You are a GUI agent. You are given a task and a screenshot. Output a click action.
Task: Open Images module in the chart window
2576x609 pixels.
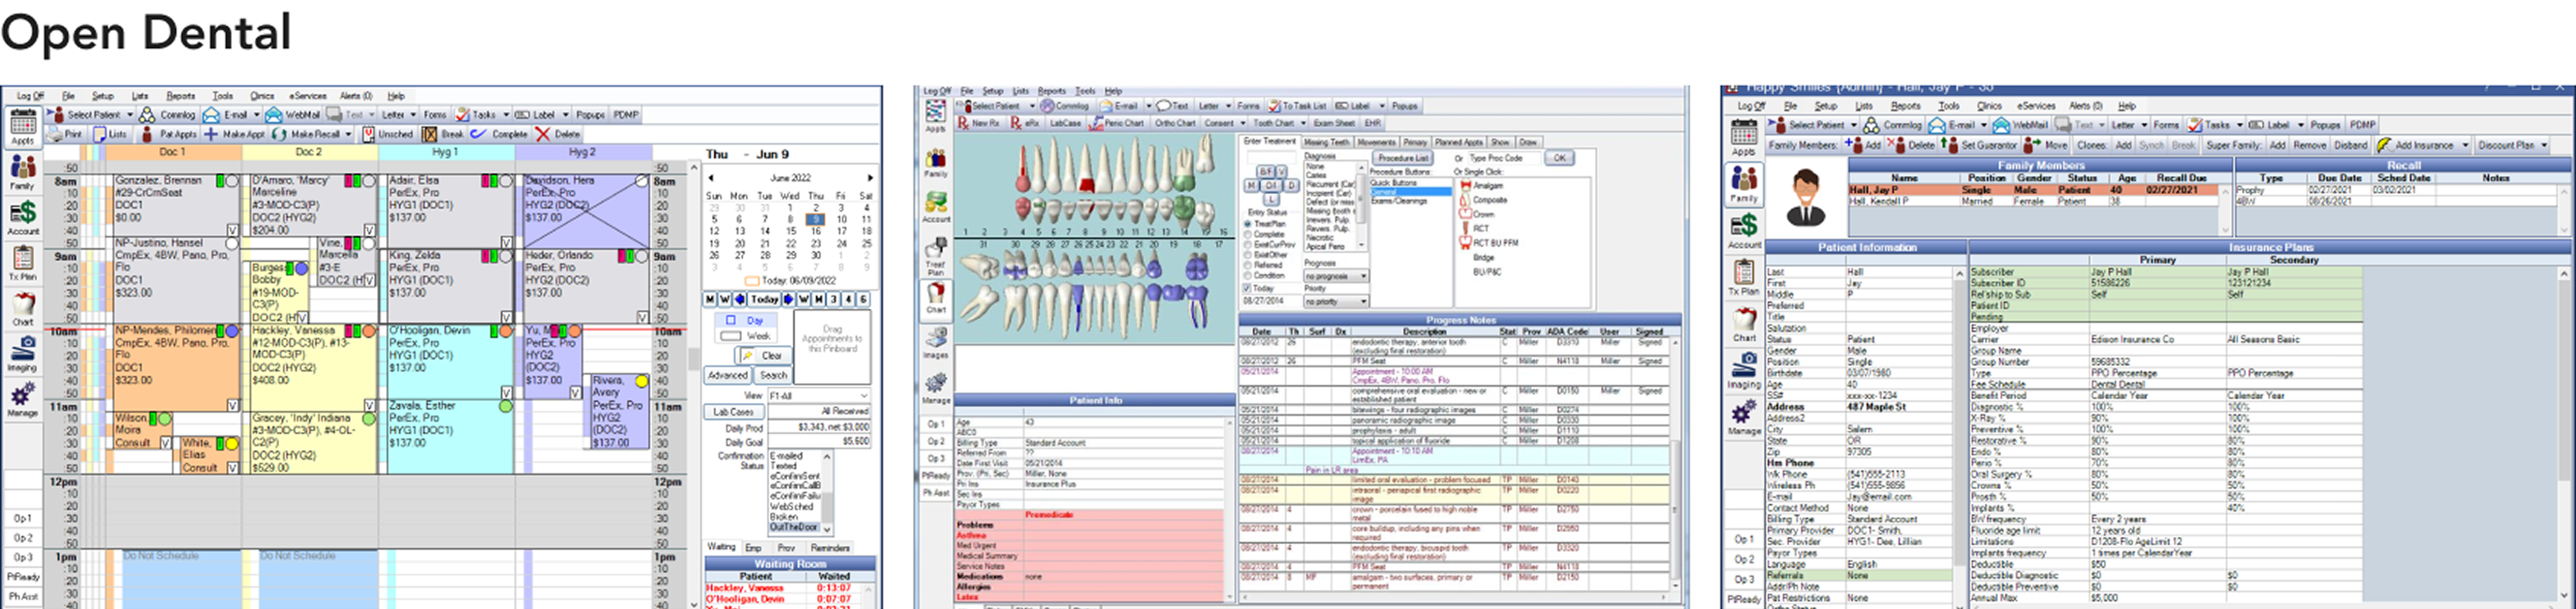936,343
